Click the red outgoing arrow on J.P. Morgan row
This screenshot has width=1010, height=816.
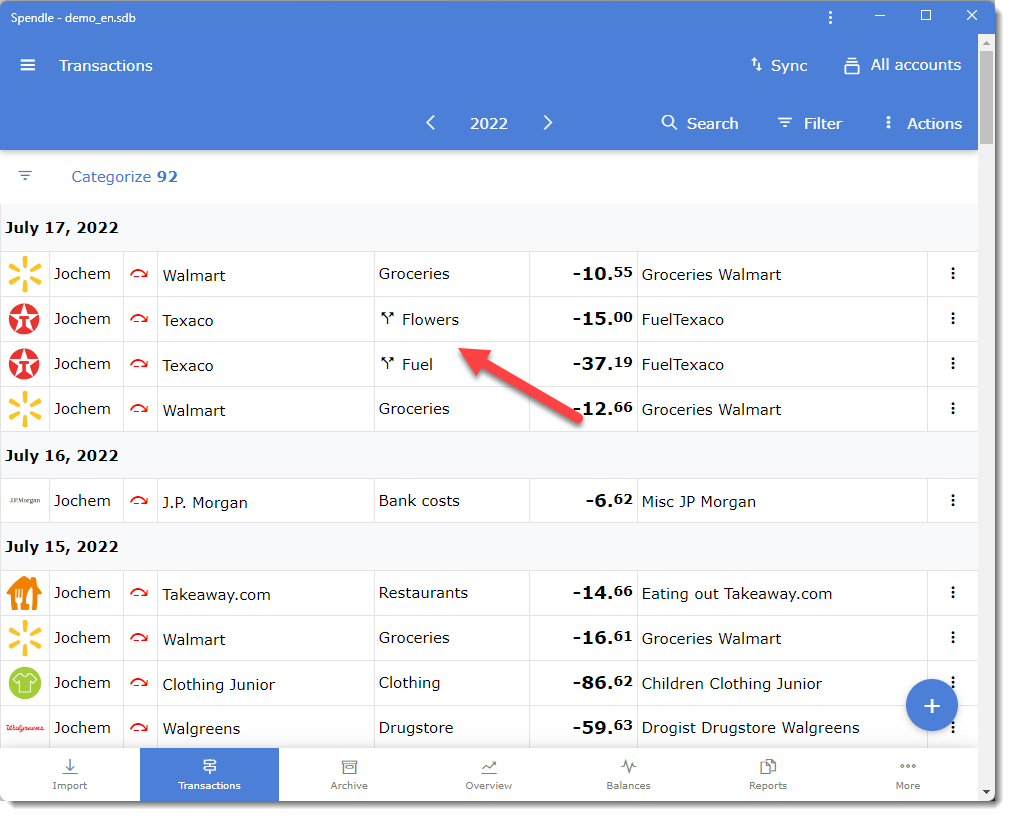(x=139, y=500)
